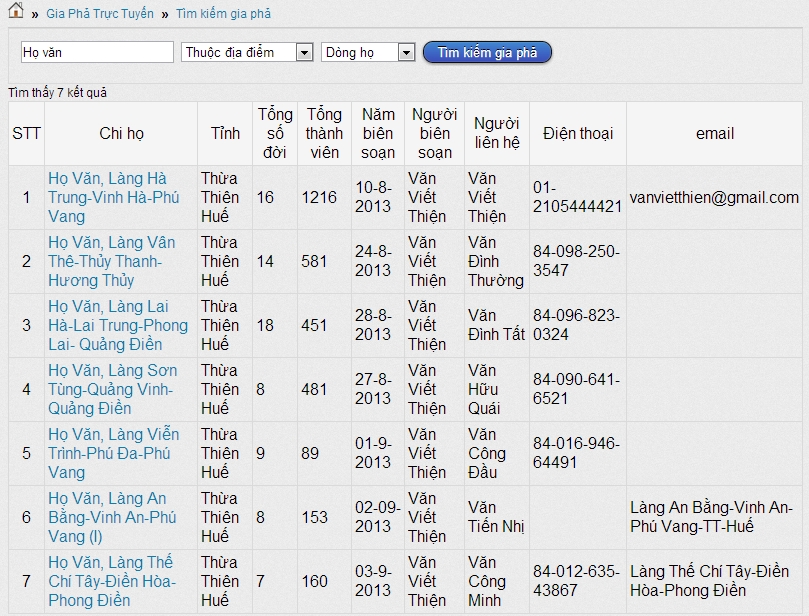This screenshot has height=616, width=809.
Task: Expand the Dòng họ dropdown
Action: click(368, 52)
